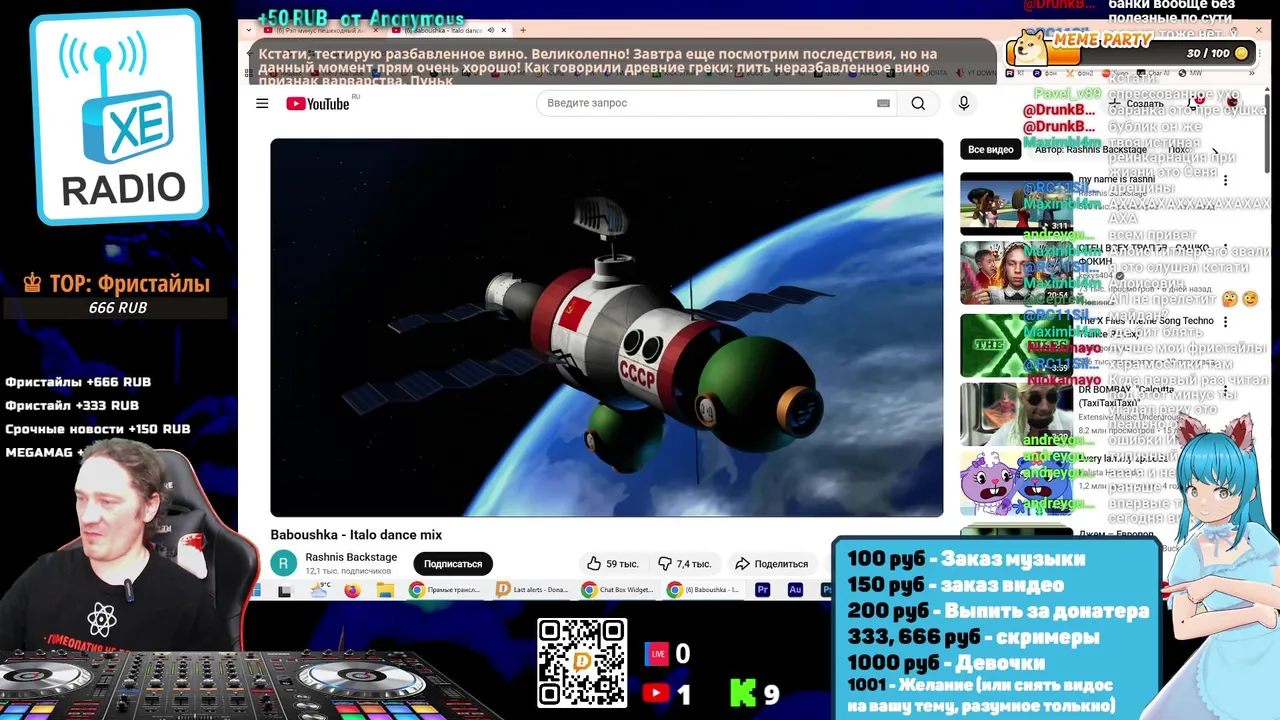Click the '12,1 тыс. подписчиков' subscriber count

348,571
